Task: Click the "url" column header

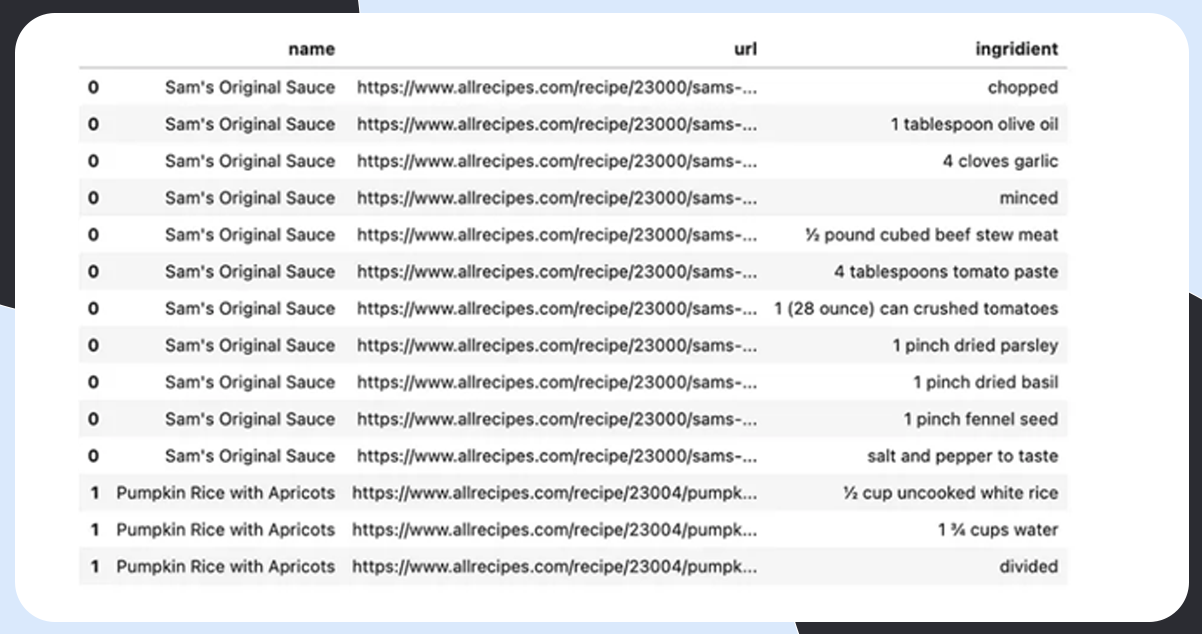Action: [745, 49]
